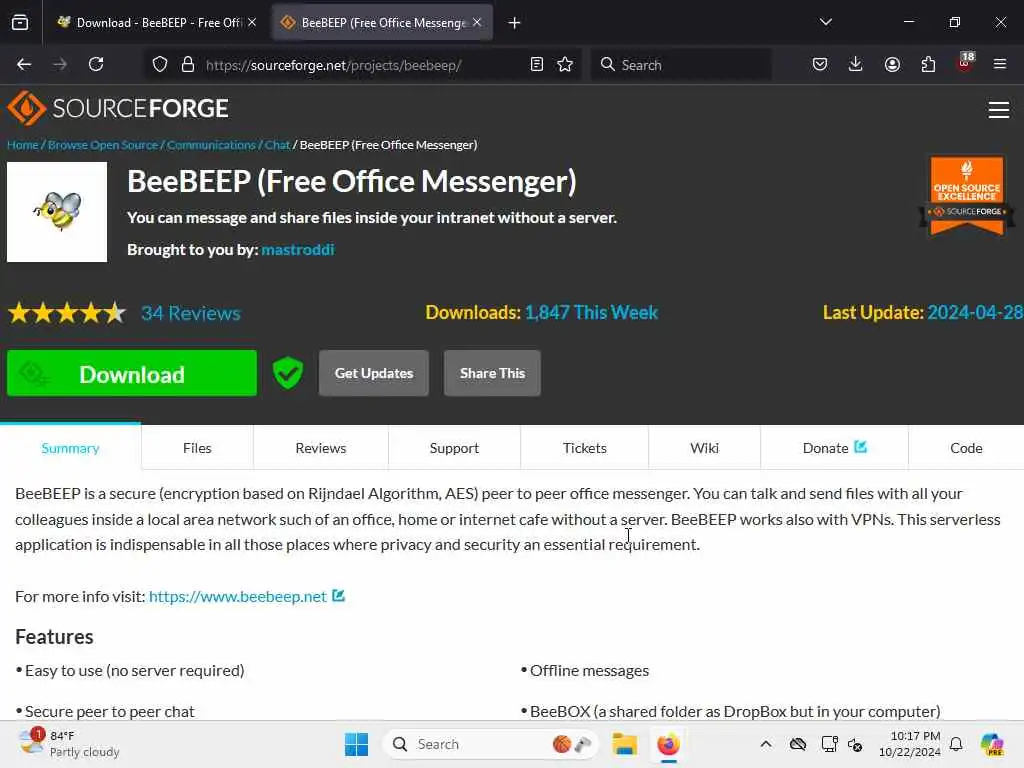Click Firefox icon in taskbar
Image resolution: width=1024 pixels, height=768 pixels.
[668, 744]
